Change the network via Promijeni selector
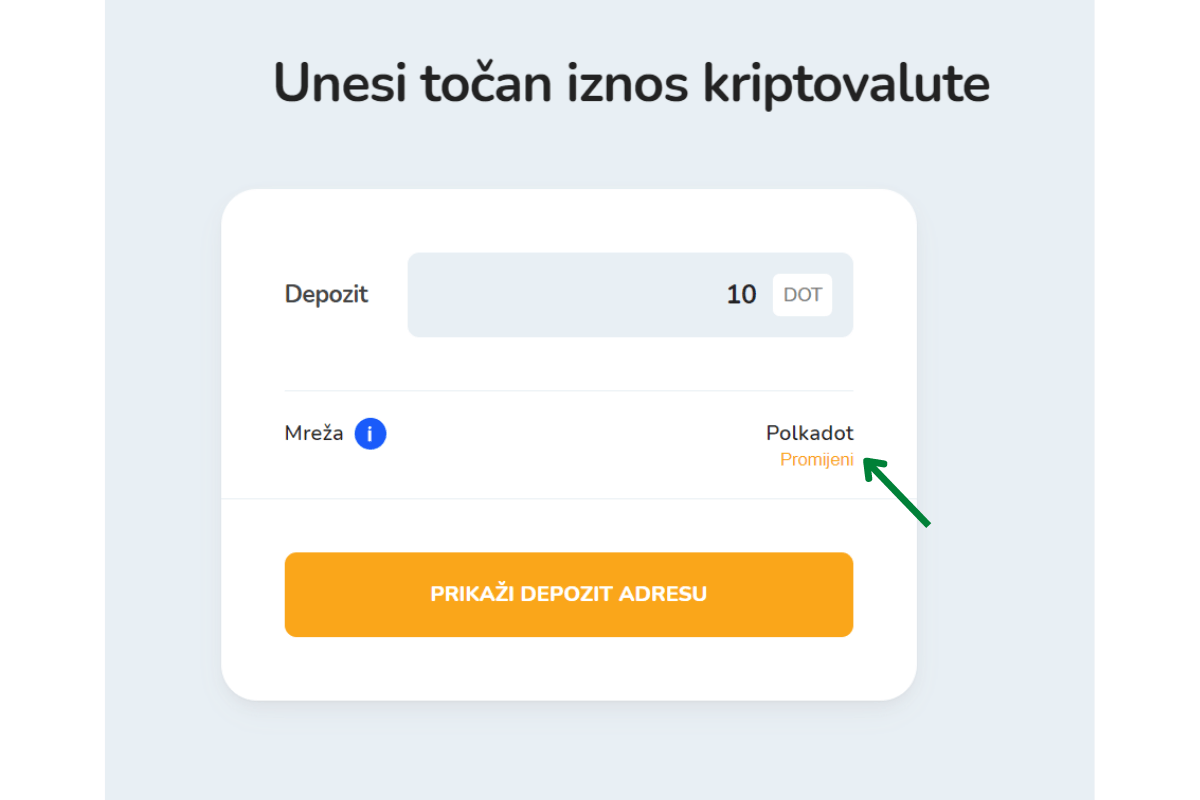The width and height of the screenshot is (1200, 800). click(x=816, y=460)
